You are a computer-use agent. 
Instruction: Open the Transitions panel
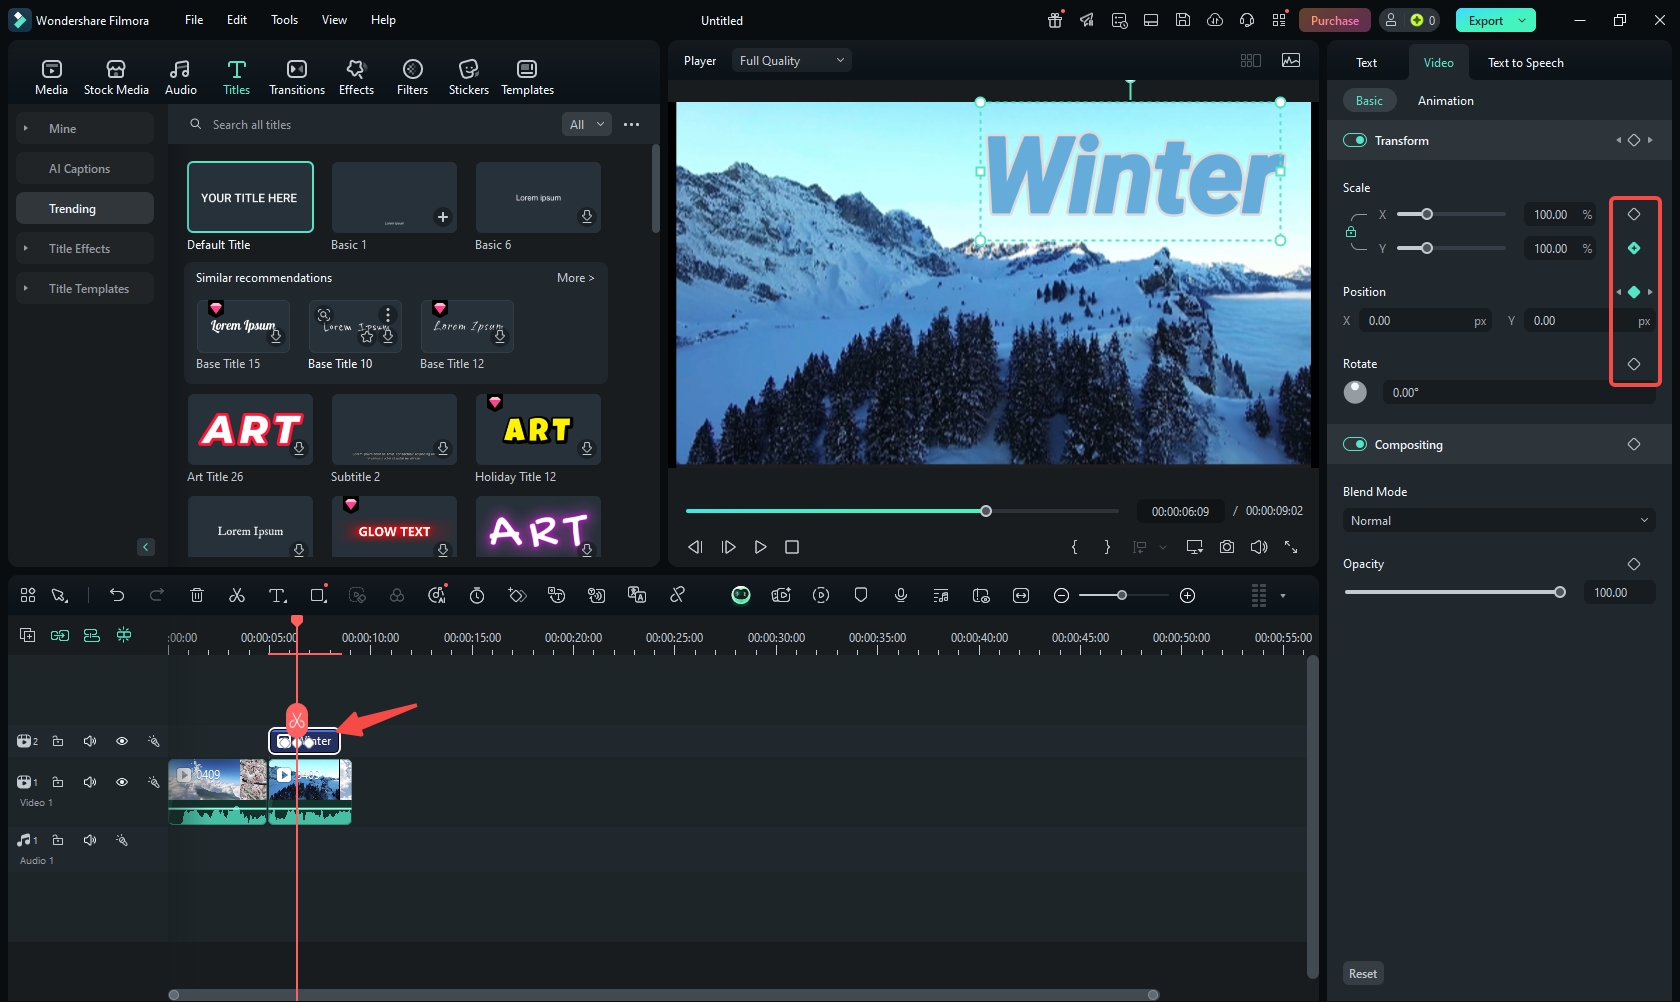296,75
